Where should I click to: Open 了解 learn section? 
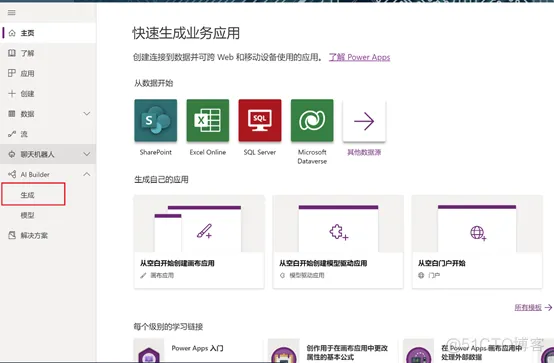[48, 53]
